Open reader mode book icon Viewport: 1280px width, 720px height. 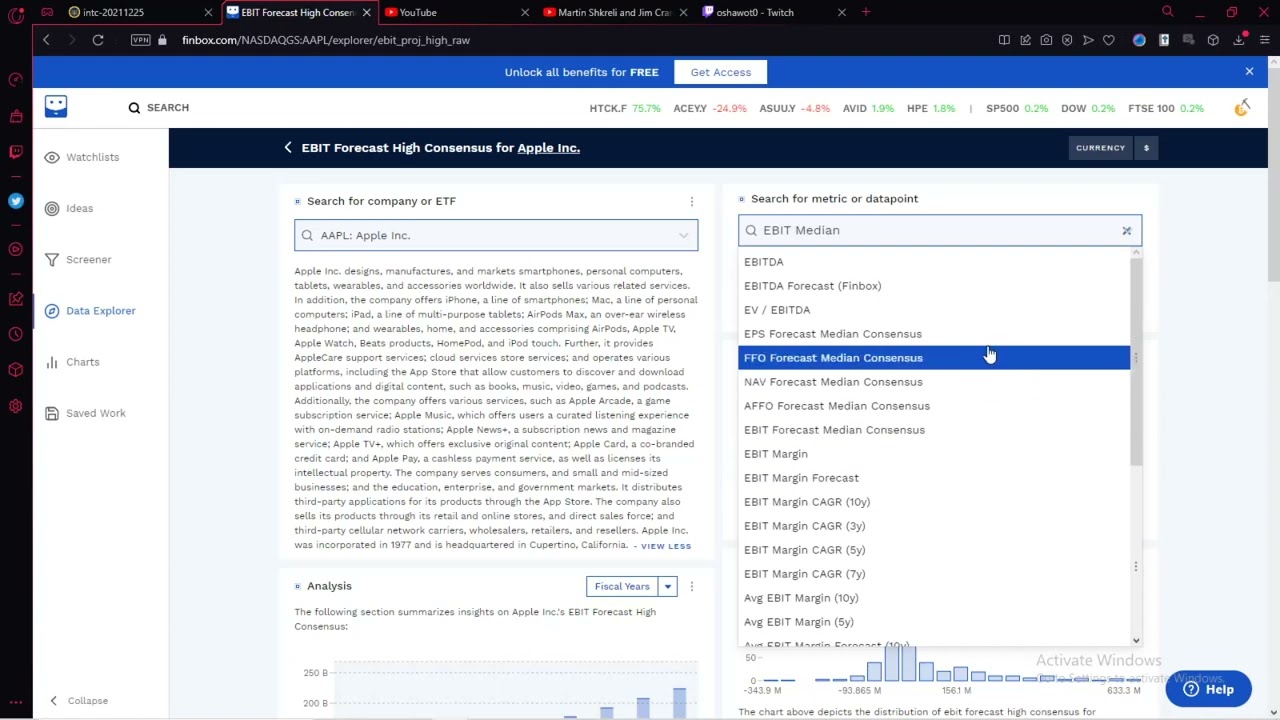pos(1004,40)
